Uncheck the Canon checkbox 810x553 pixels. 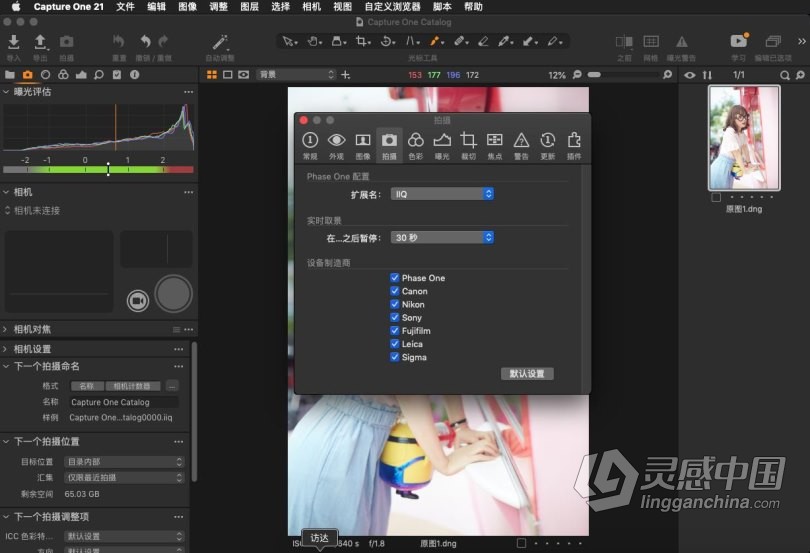[395, 291]
